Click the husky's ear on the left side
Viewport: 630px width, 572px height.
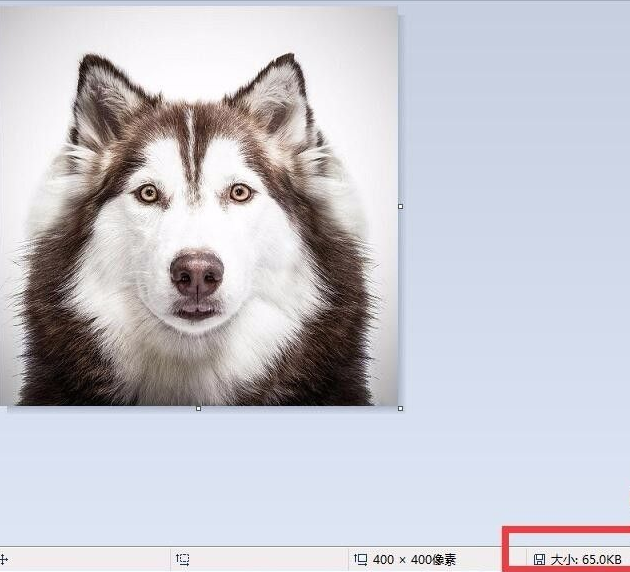(x=100, y=100)
